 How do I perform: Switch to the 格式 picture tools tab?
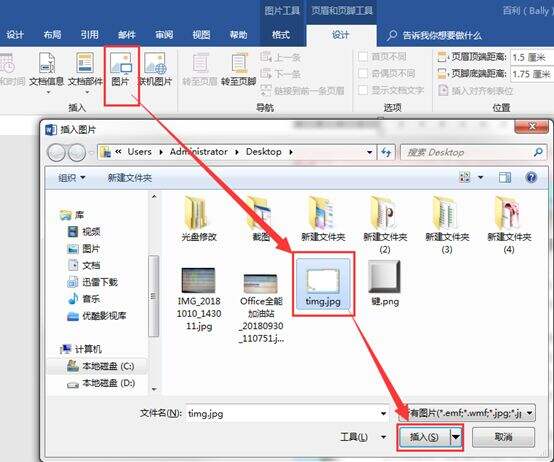coord(281,35)
